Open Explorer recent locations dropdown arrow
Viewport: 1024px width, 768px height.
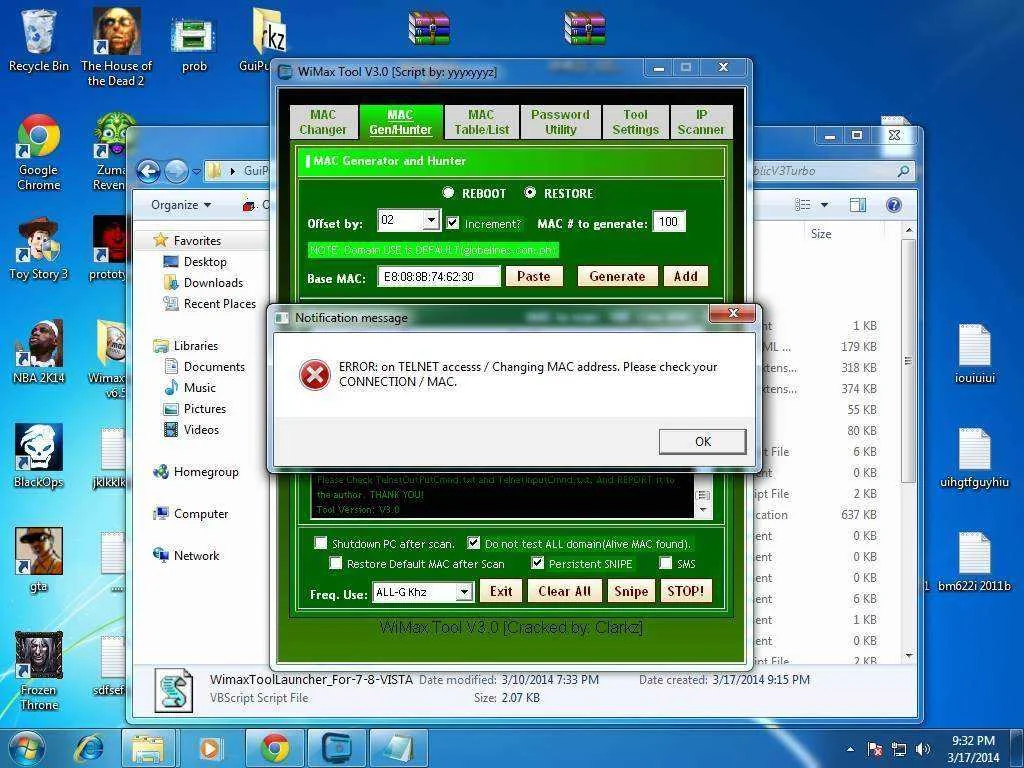pos(197,172)
